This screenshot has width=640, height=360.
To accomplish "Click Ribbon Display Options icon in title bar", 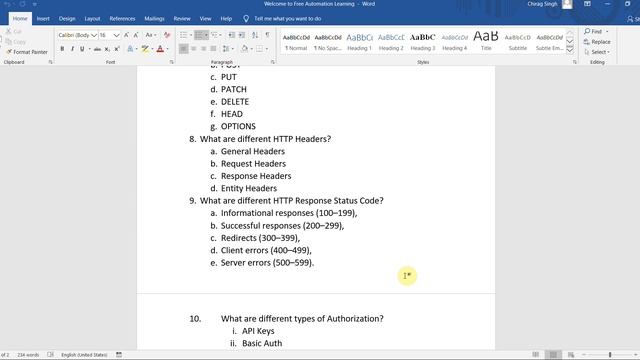I will (x=587, y=4).
